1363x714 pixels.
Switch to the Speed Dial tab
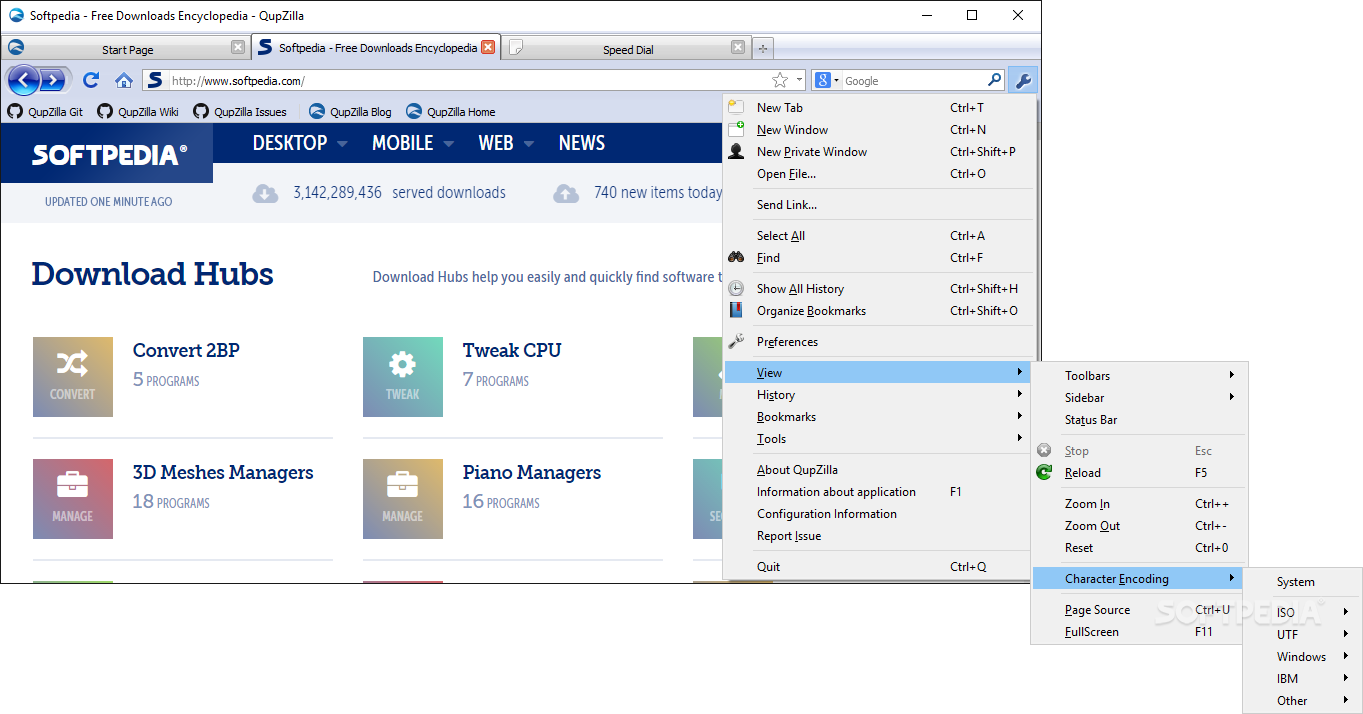pyautogui.click(x=626, y=48)
